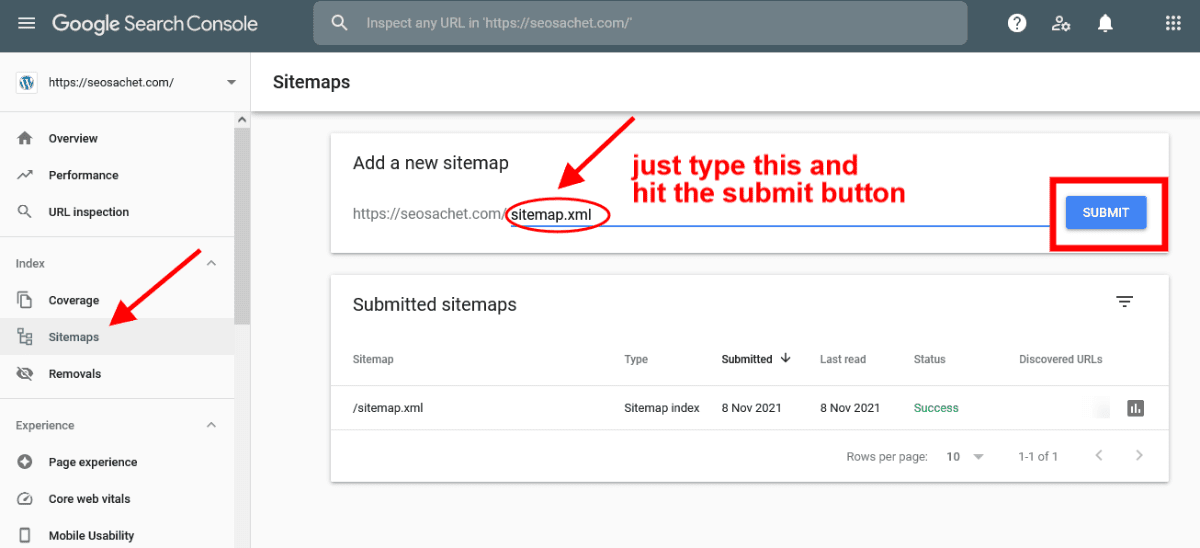
Task: Click the Sitemaps tree icon
Action: 25,337
